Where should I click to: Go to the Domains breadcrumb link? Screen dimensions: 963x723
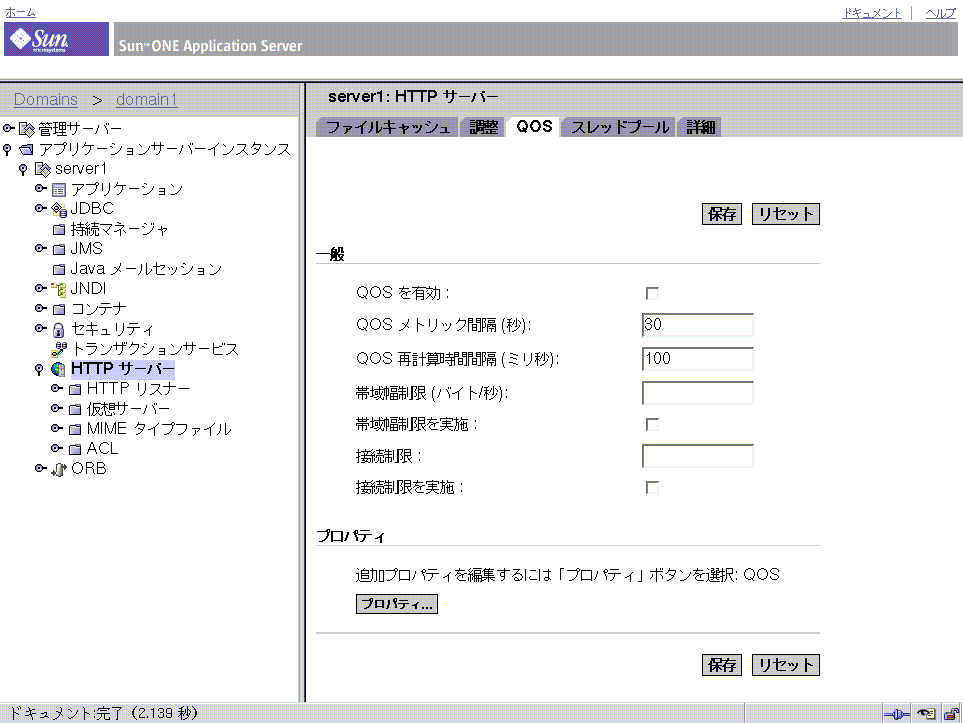point(45,100)
